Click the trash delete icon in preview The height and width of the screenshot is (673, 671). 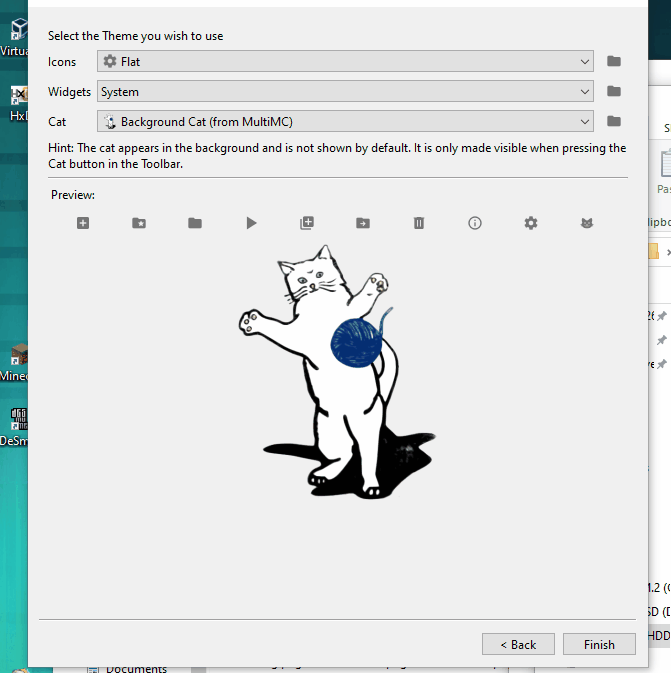point(419,223)
